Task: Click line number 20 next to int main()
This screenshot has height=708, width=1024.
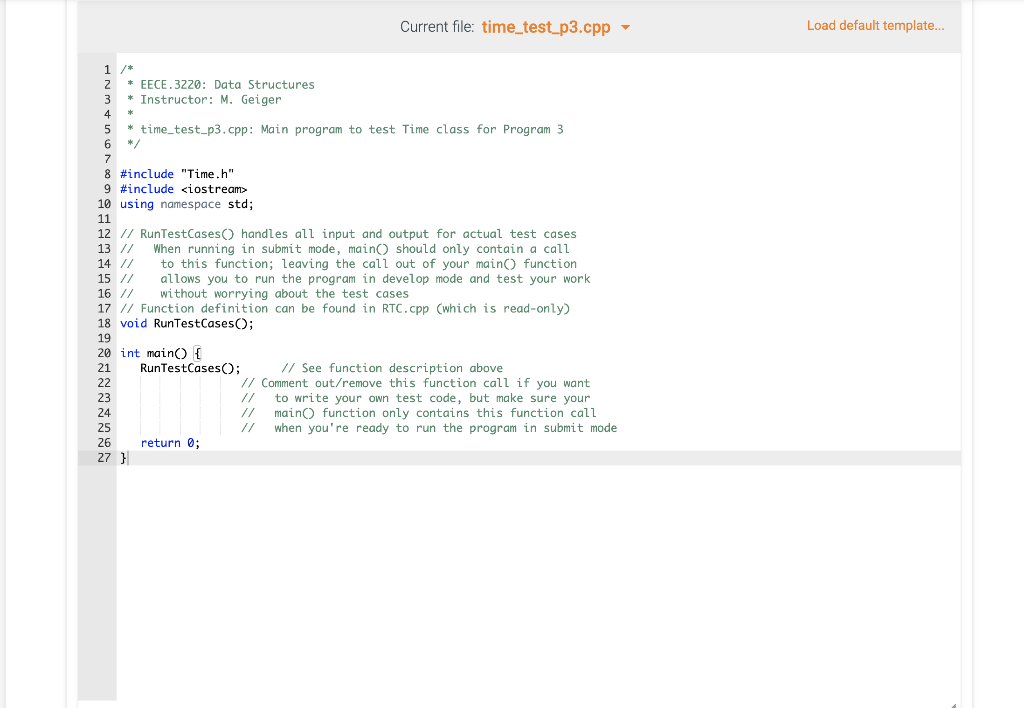Action: 104,353
